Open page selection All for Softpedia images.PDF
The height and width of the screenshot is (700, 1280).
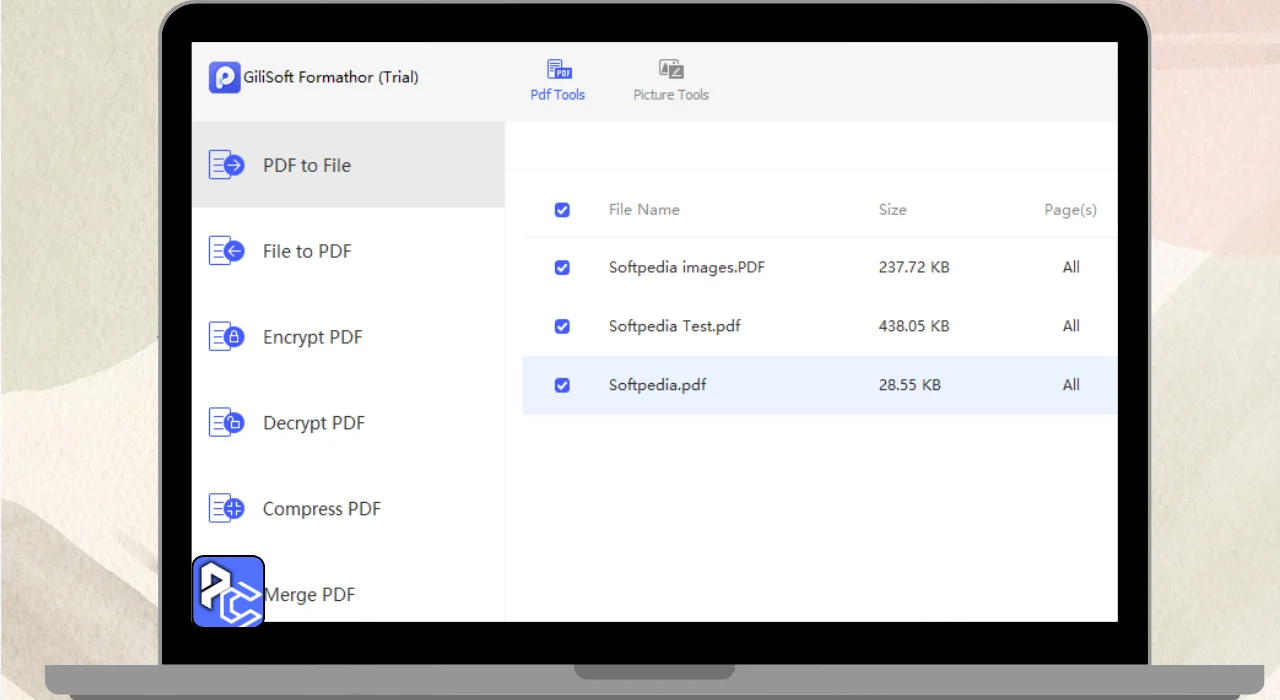coord(1071,267)
